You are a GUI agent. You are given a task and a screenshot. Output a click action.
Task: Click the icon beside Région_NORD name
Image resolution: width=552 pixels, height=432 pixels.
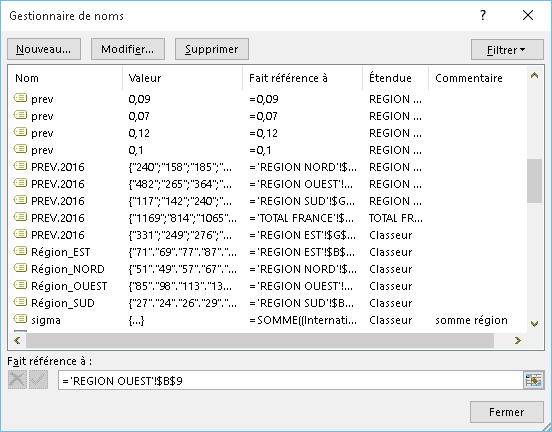click(20, 268)
